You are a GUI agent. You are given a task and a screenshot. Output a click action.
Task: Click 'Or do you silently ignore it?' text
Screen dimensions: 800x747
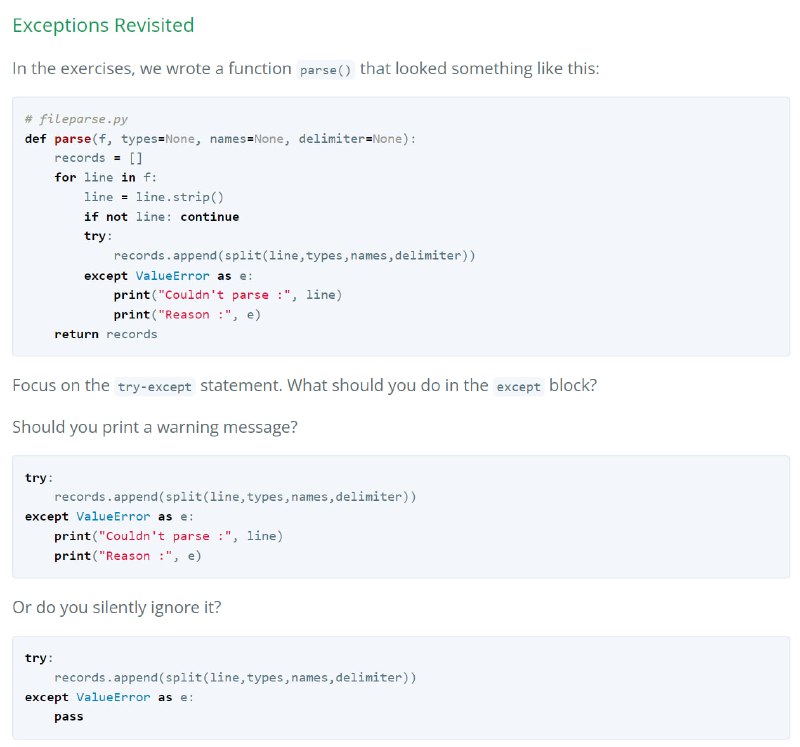(x=117, y=607)
